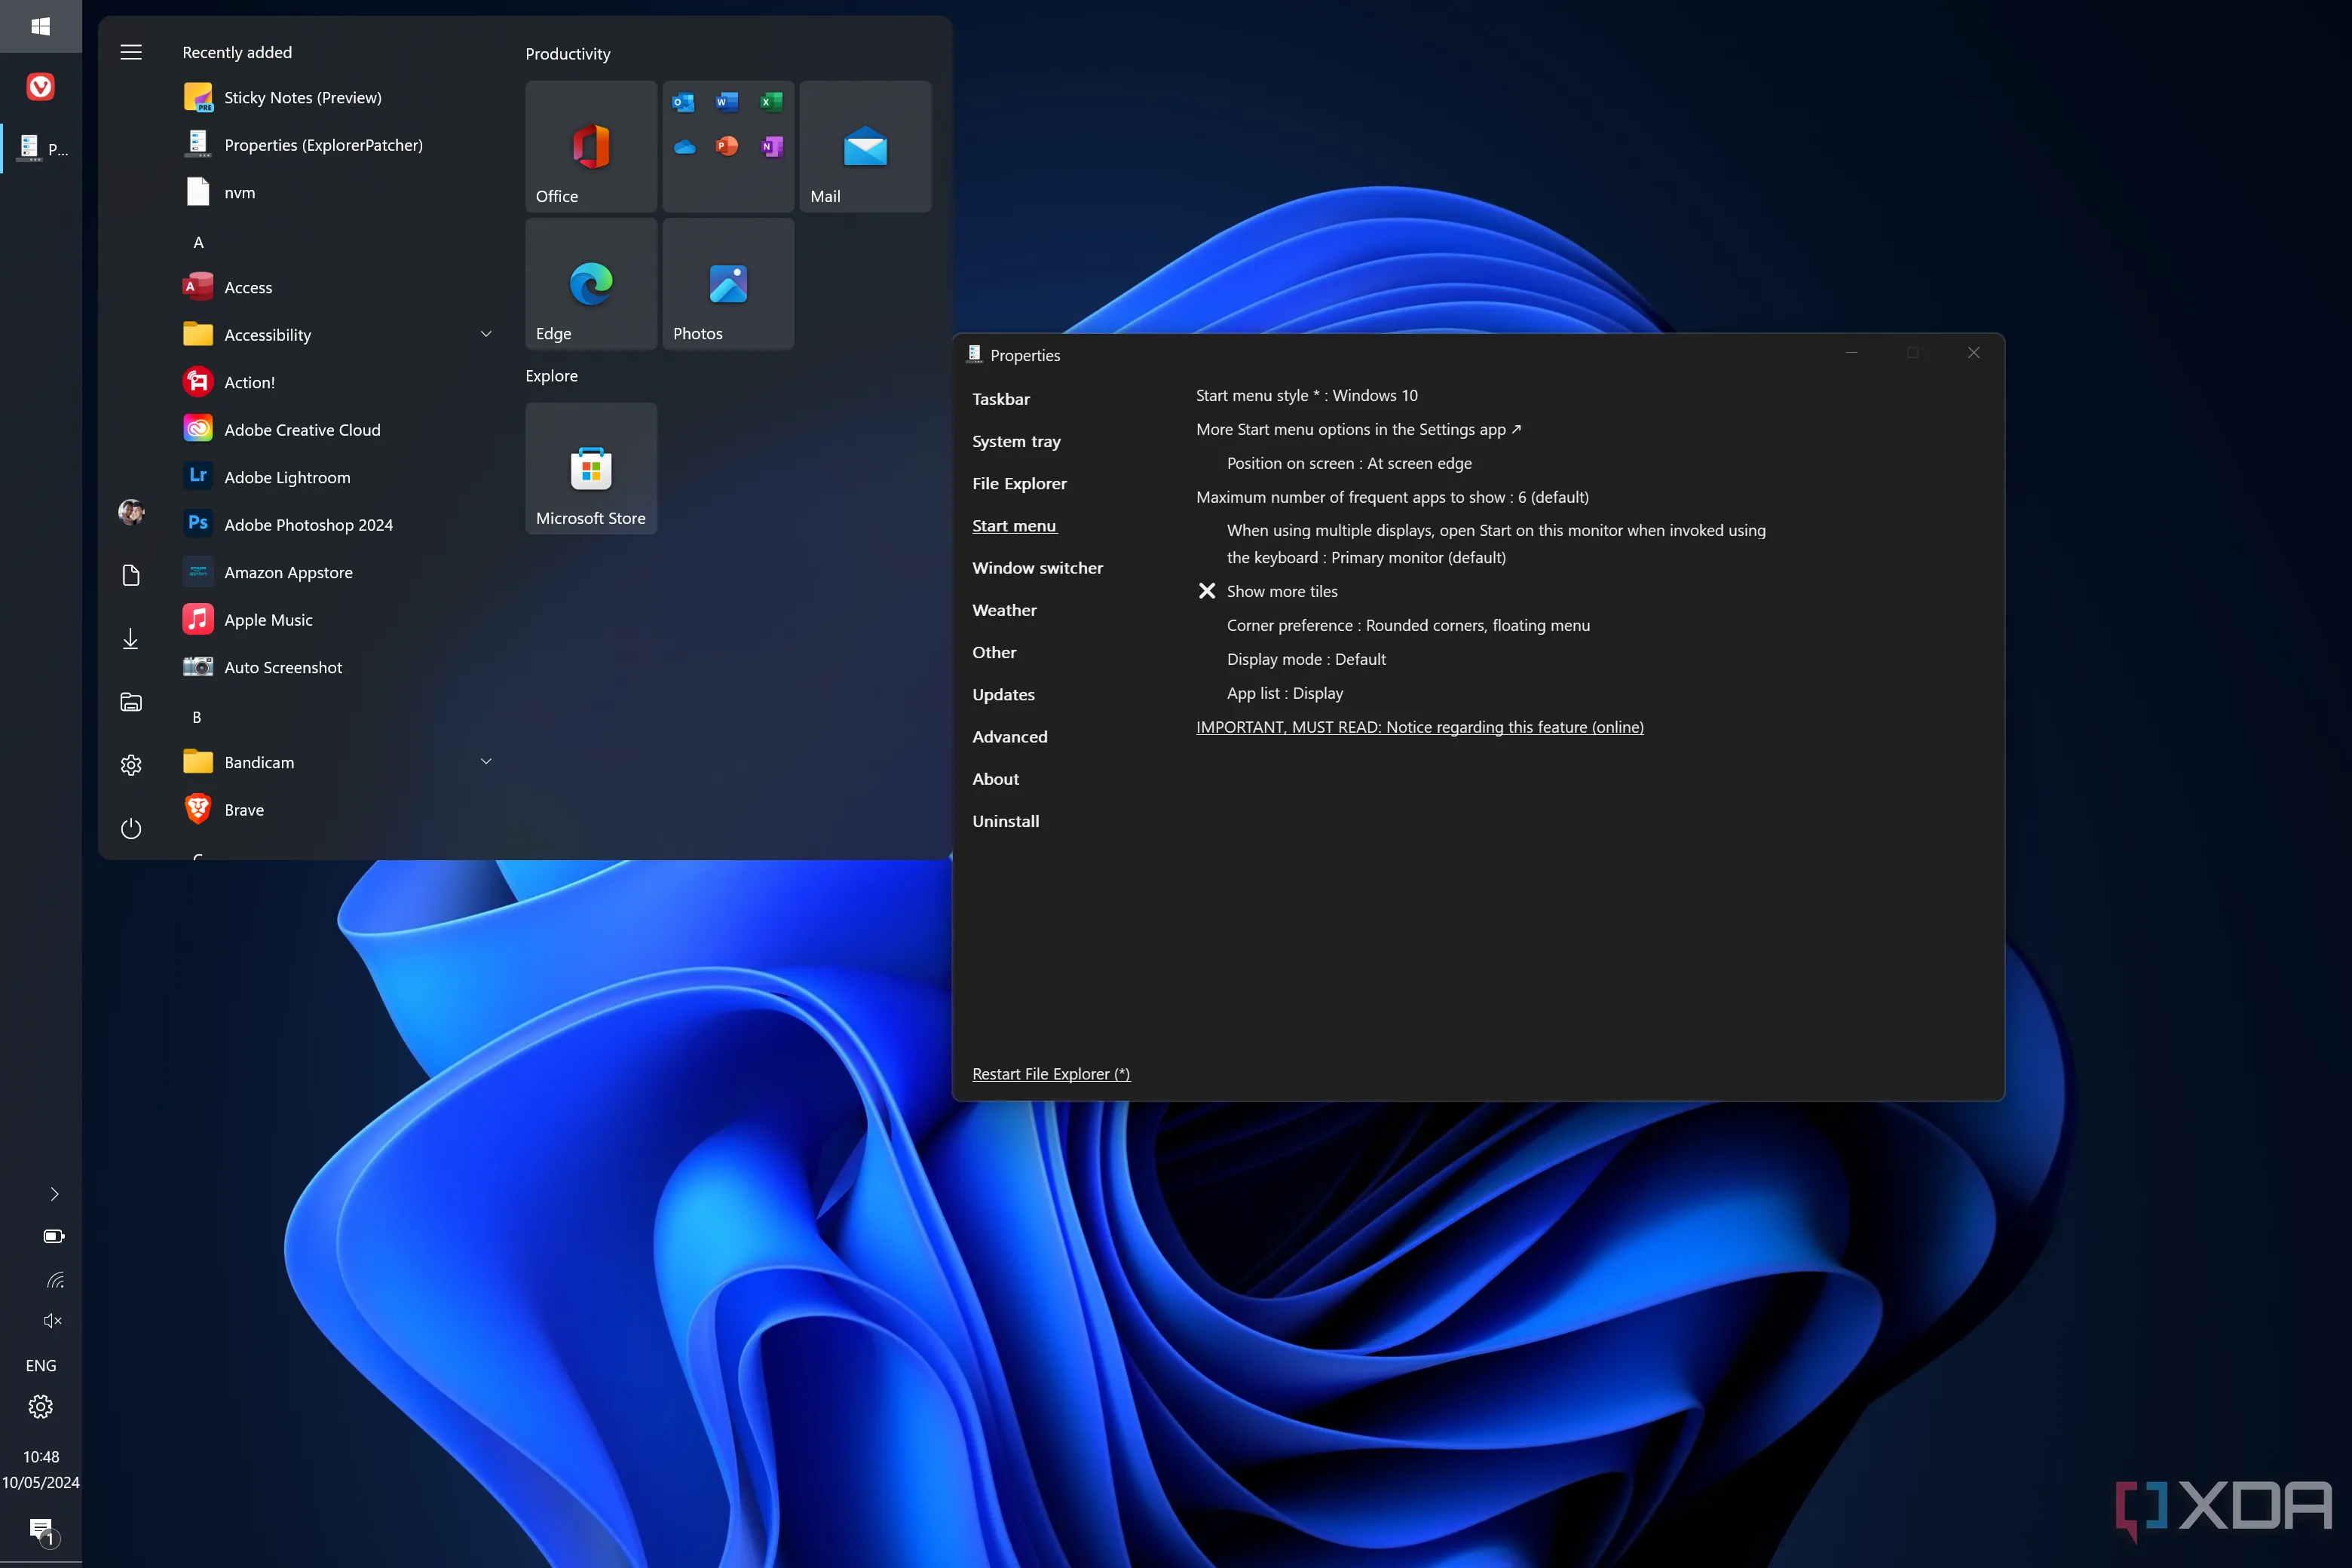Change the Position on screen setting
This screenshot has height=1568, width=2352.
click(1349, 463)
